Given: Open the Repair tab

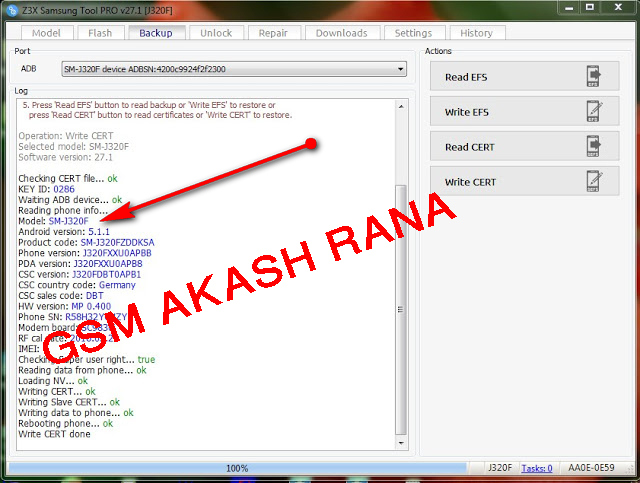Looking at the screenshot, I should (273, 33).
